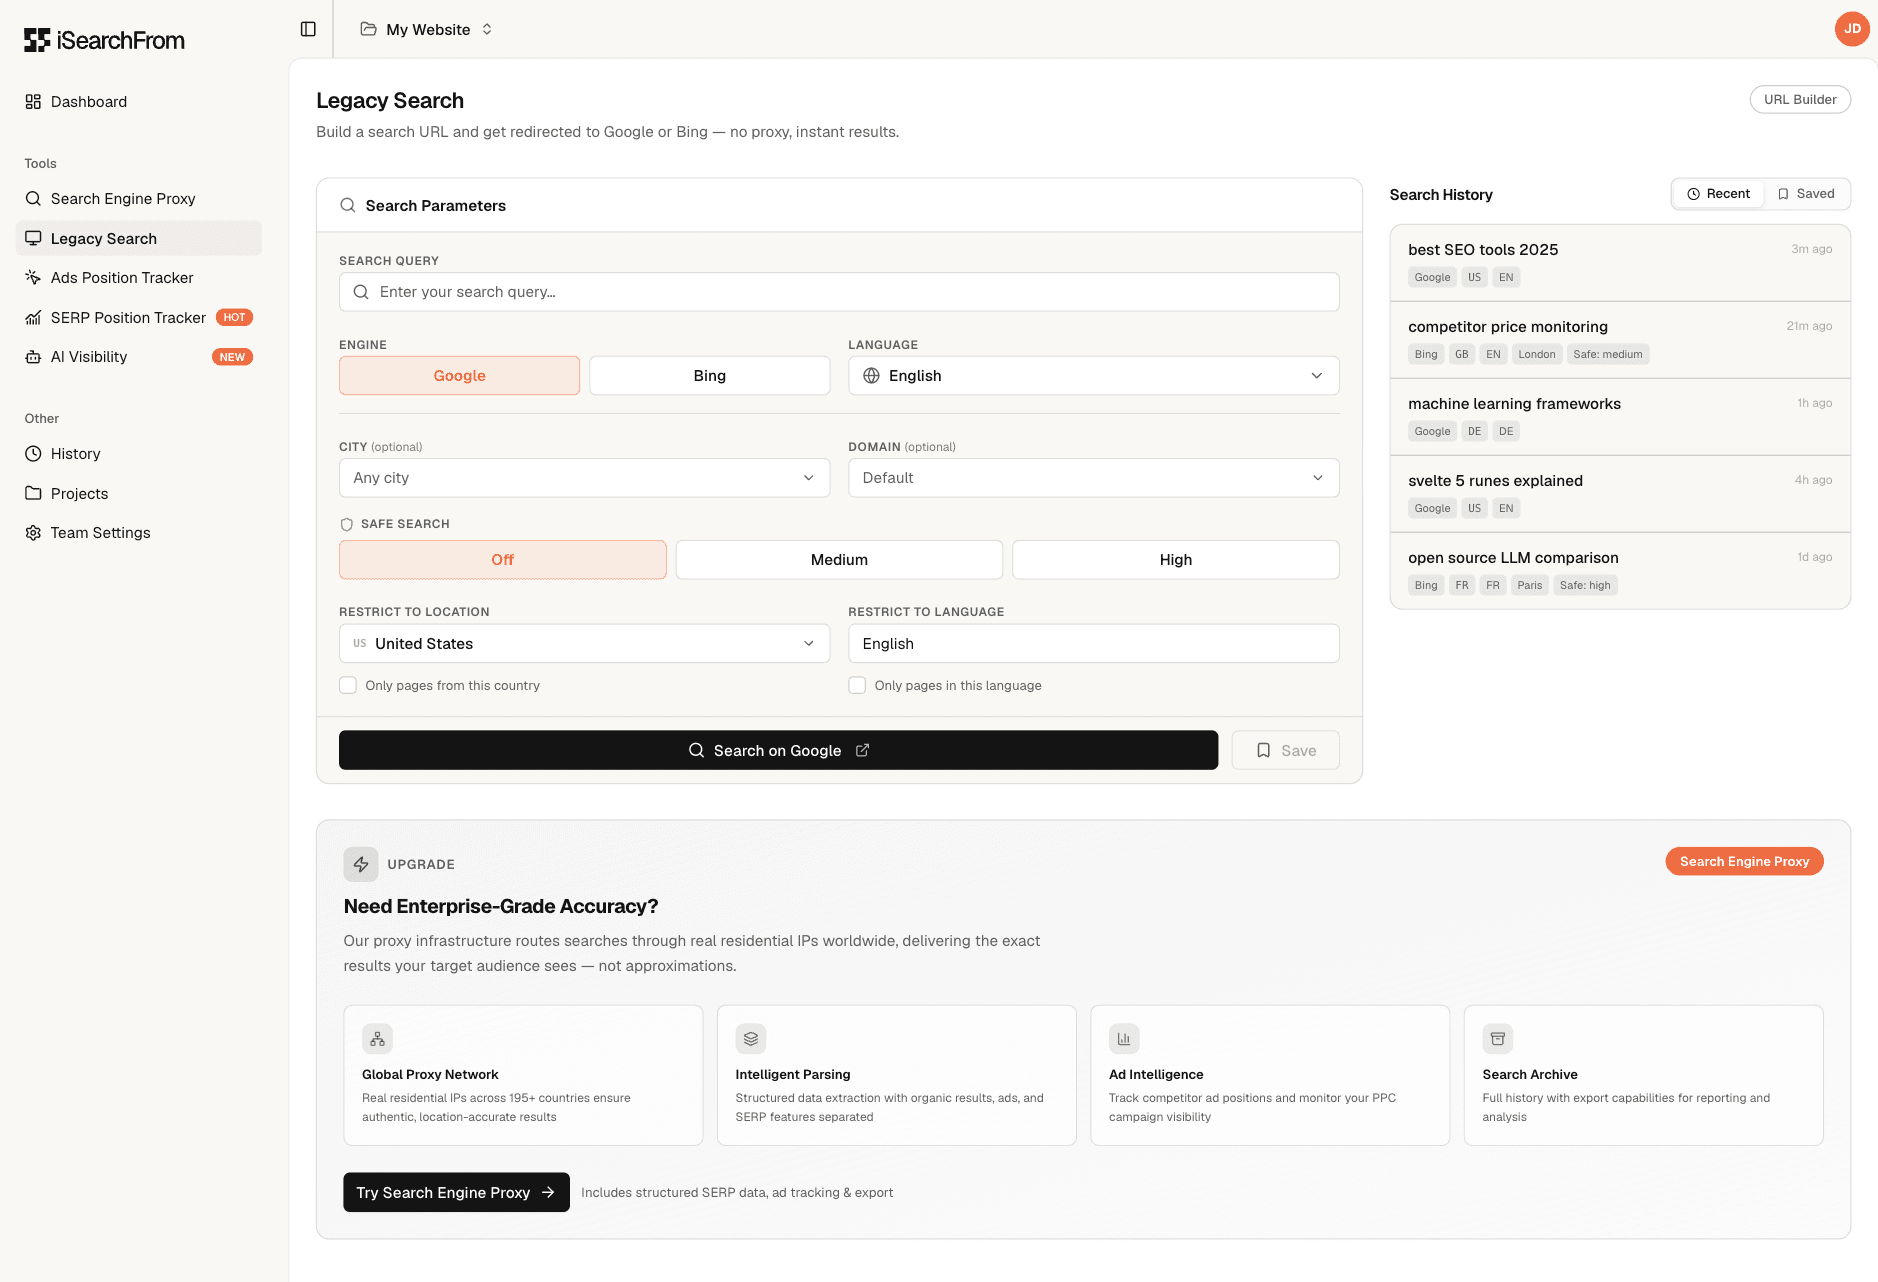Click the Legacy Search monitor icon

pyautogui.click(x=33, y=238)
